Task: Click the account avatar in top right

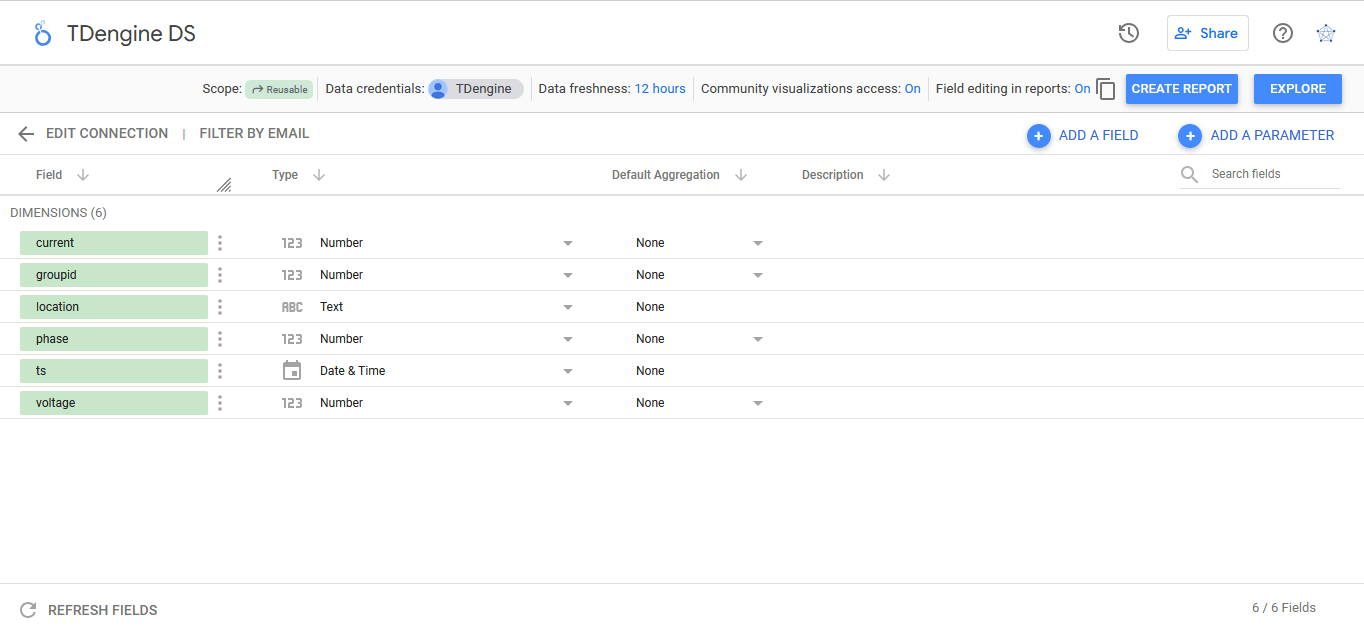Action: (1325, 33)
